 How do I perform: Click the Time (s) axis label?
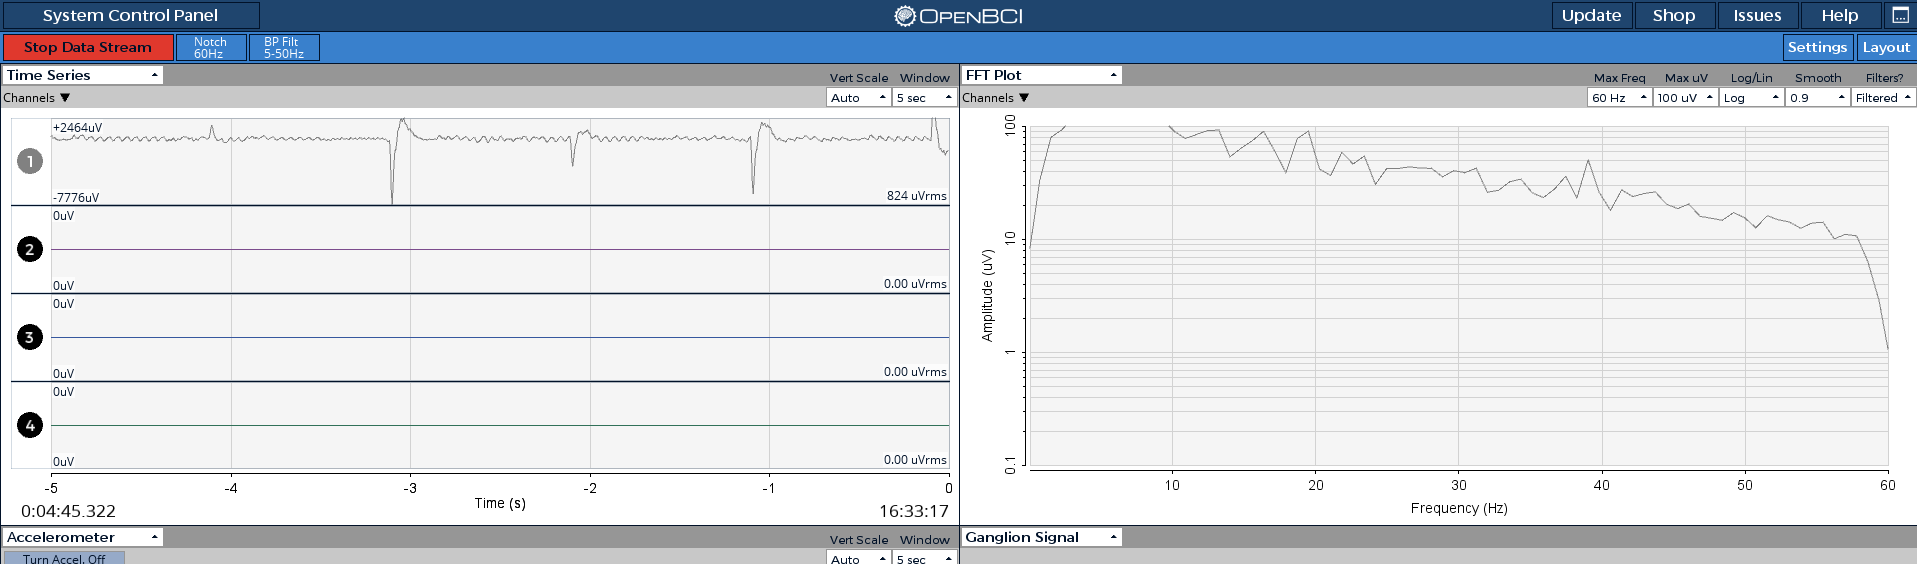[500, 503]
